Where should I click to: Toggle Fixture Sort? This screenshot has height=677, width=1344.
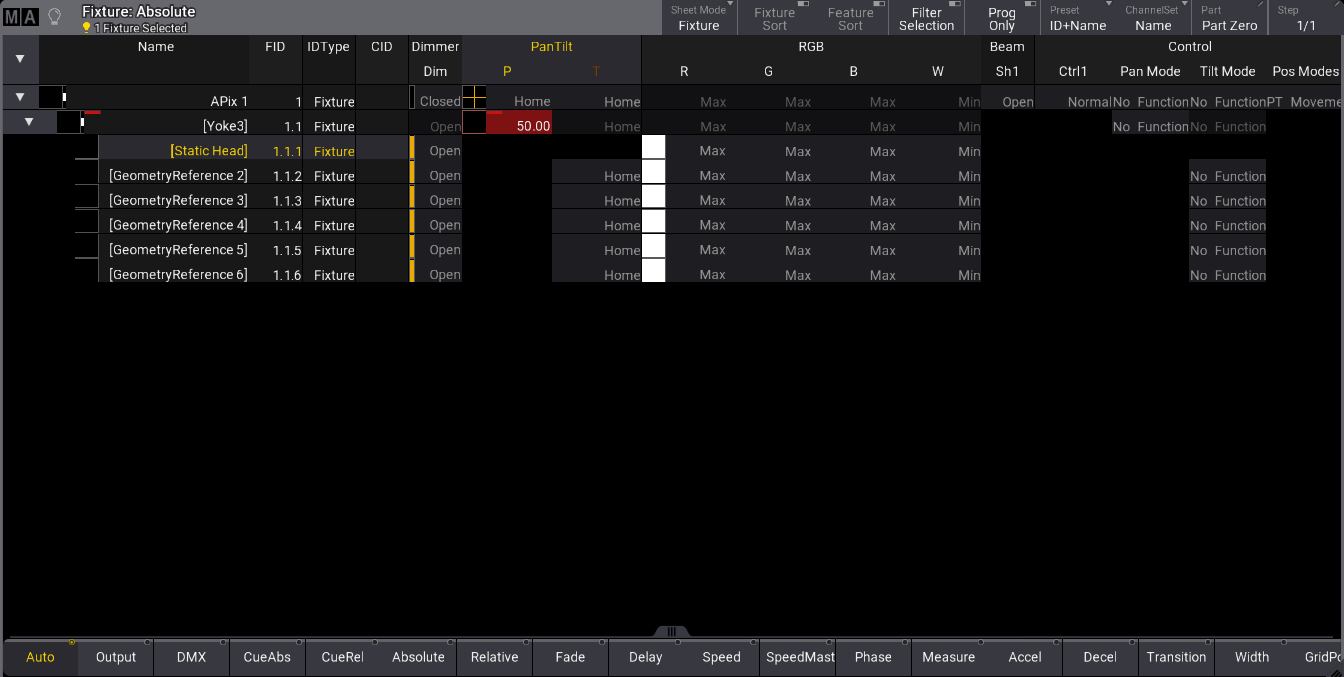(774, 18)
